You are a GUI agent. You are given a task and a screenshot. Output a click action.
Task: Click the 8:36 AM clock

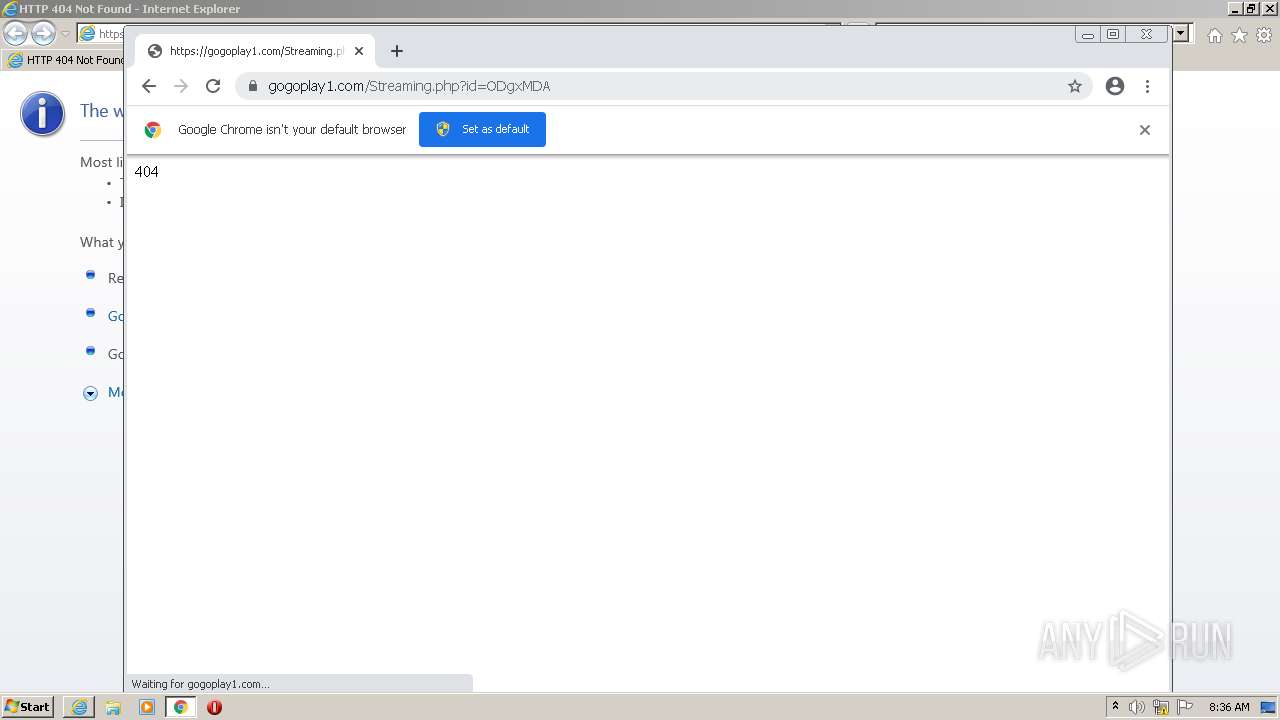tap(1229, 707)
